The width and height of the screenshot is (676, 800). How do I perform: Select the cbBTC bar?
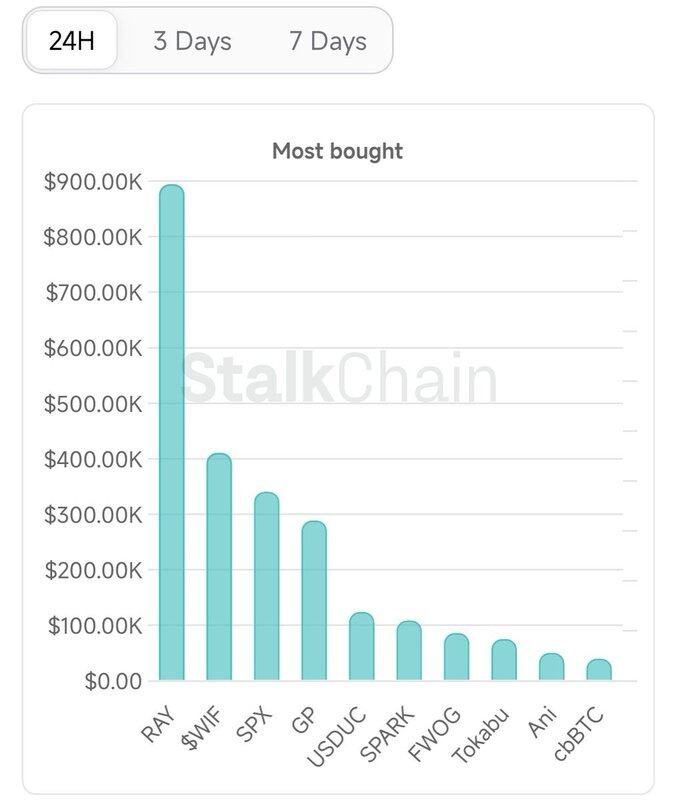click(x=599, y=670)
